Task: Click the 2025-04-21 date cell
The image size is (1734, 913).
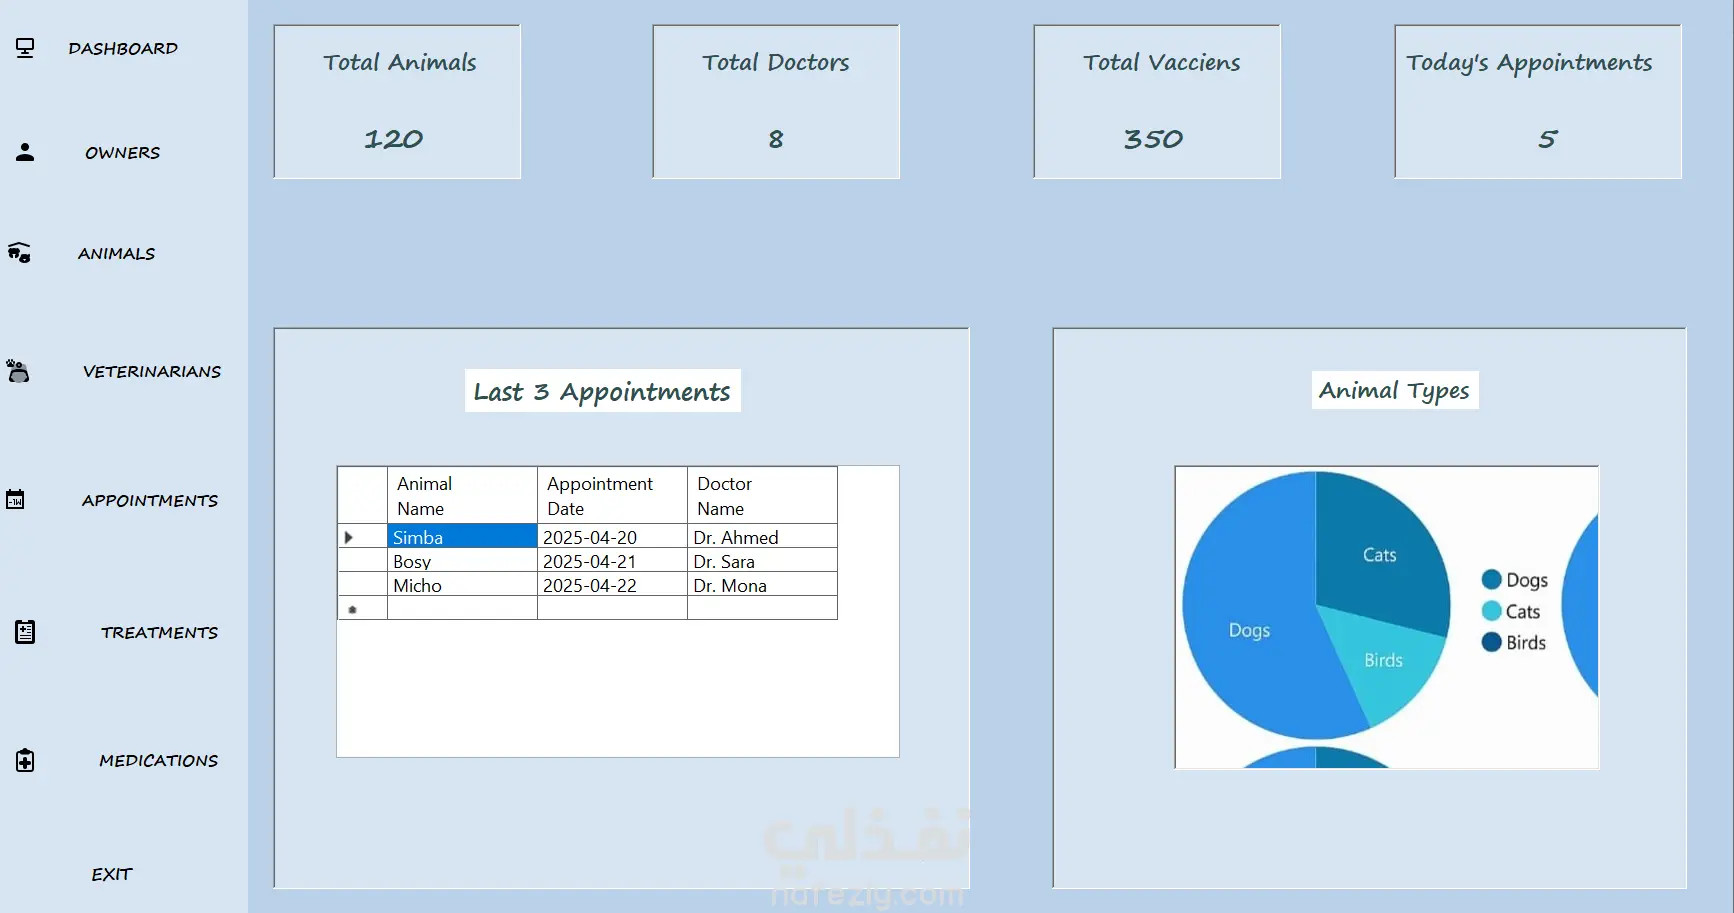Action: [612, 560]
